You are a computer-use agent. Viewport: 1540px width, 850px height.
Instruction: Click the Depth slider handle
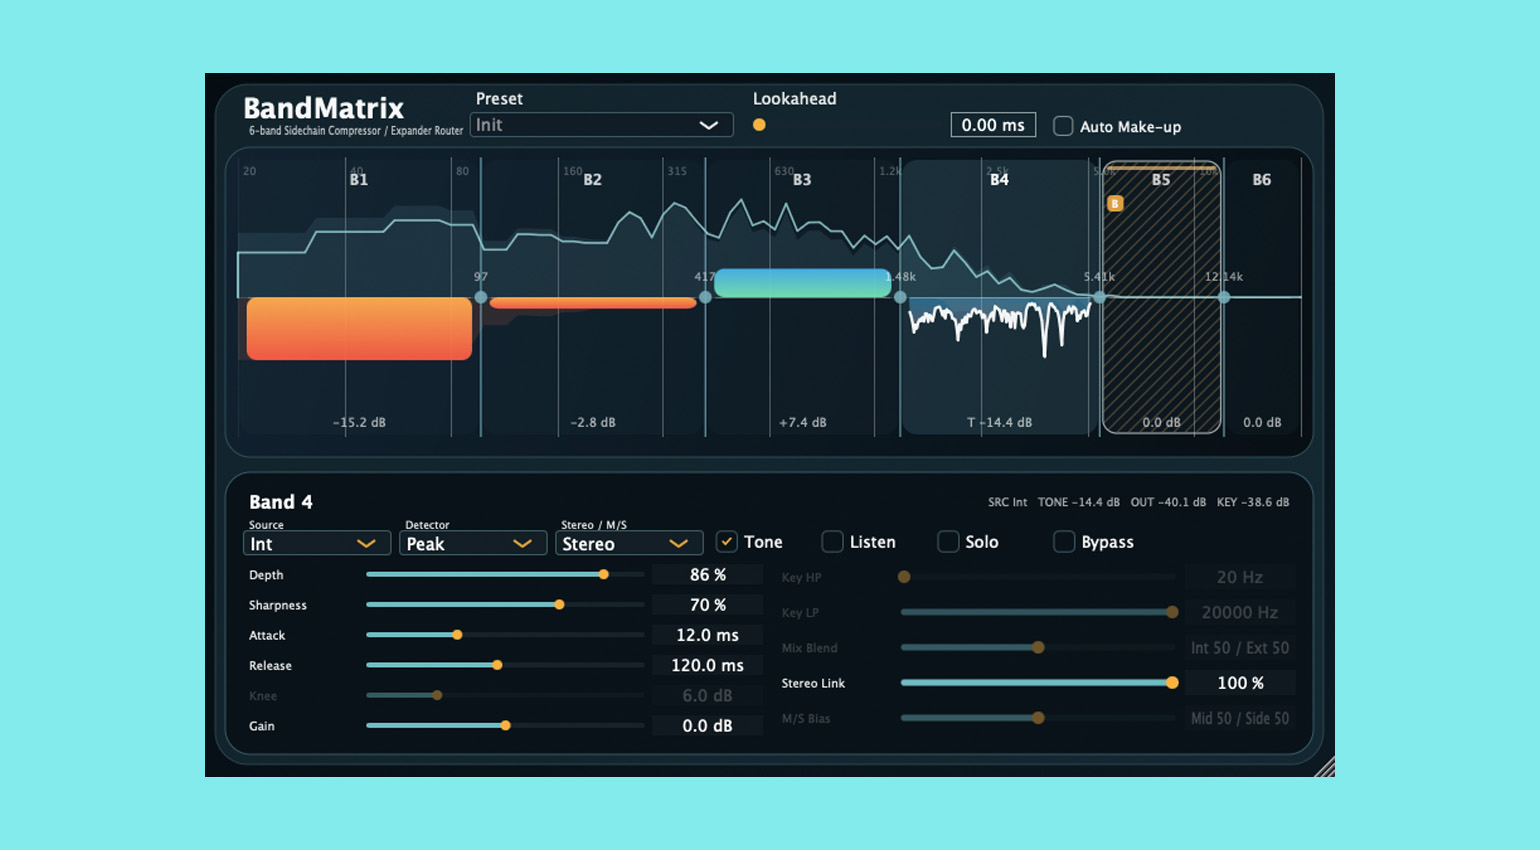(604, 574)
